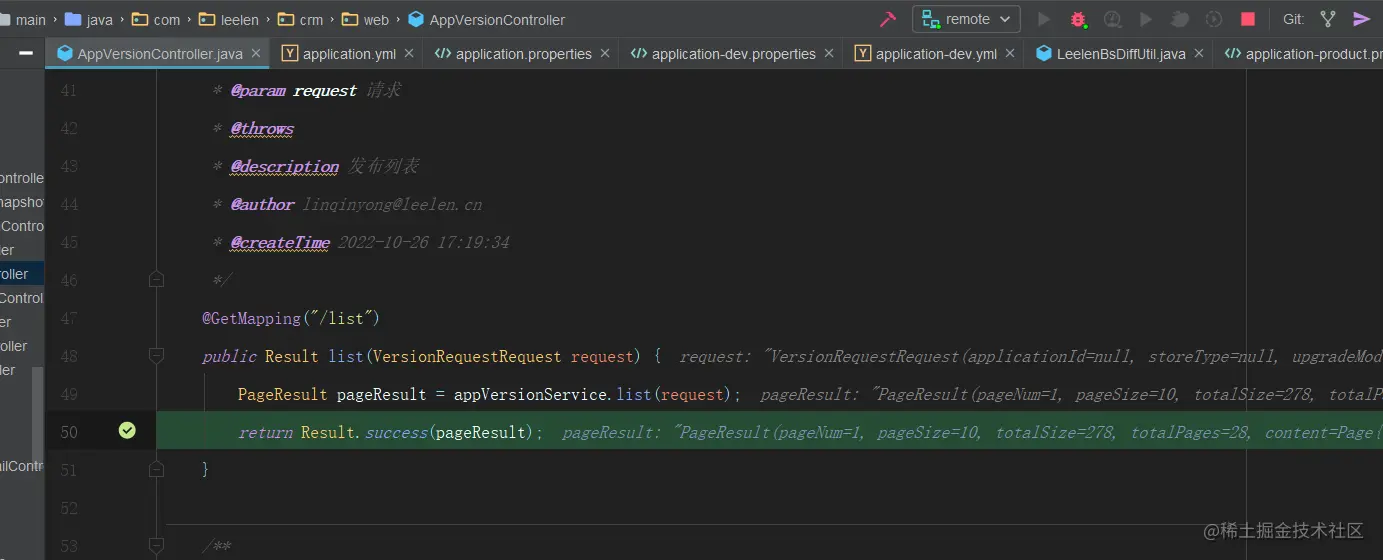Click the Debug bug icon

click(x=1078, y=19)
